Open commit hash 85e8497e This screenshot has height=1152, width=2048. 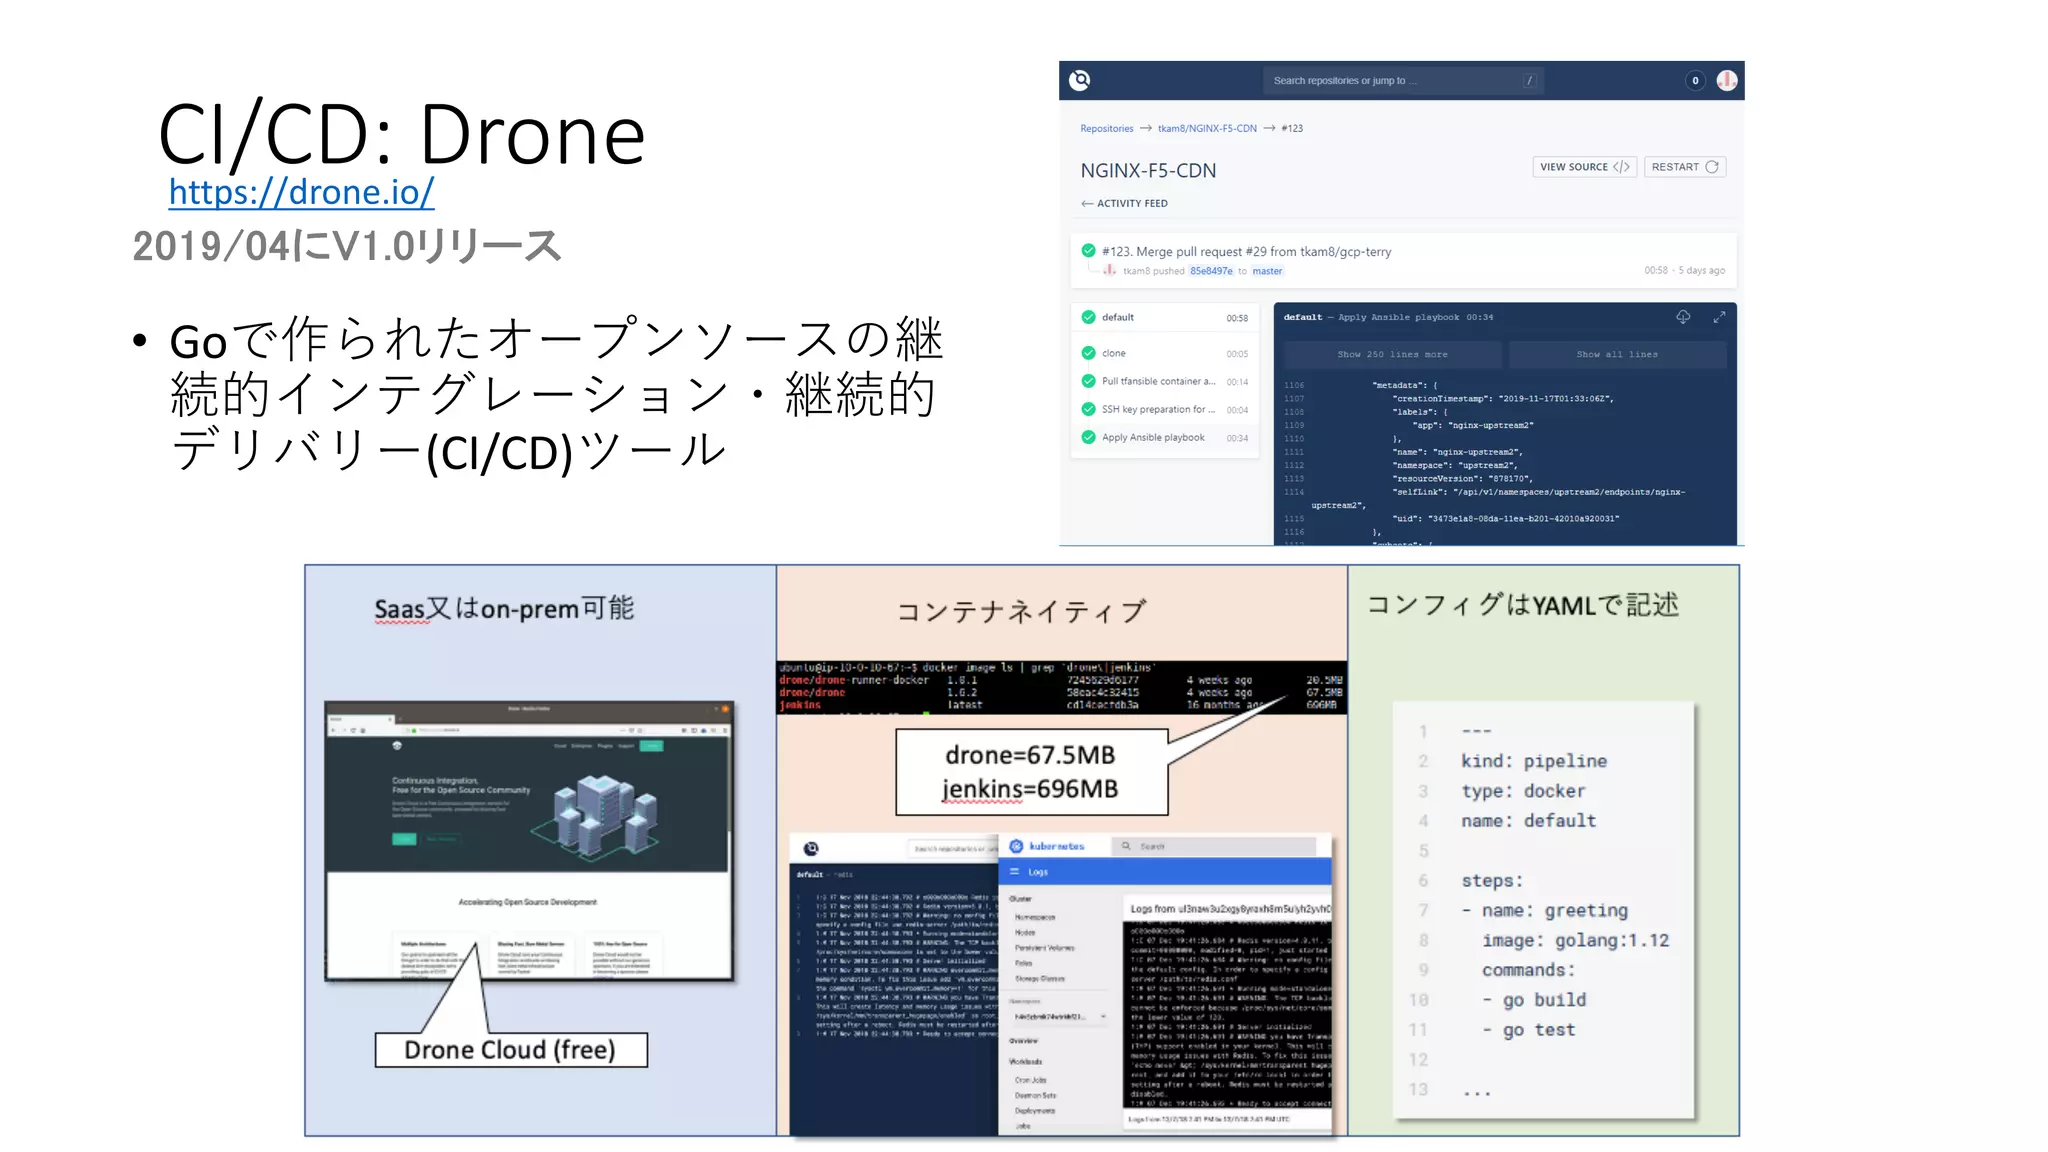(x=1211, y=271)
